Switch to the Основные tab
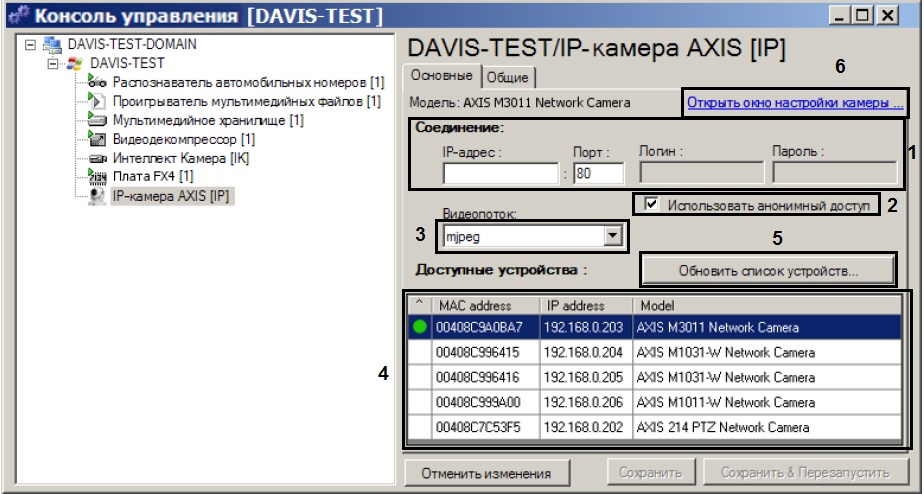924x494 pixels. pos(441,75)
